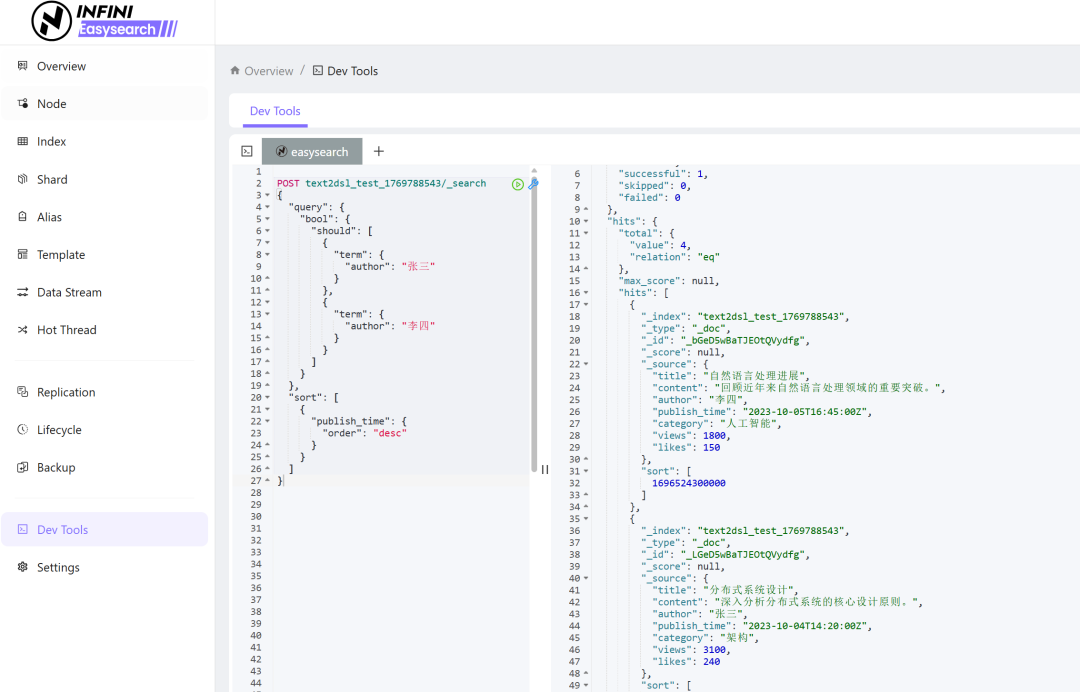Click the INFINI Easysearch logo
Viewport: 1080px width, 692px height.
pos(104,21)
